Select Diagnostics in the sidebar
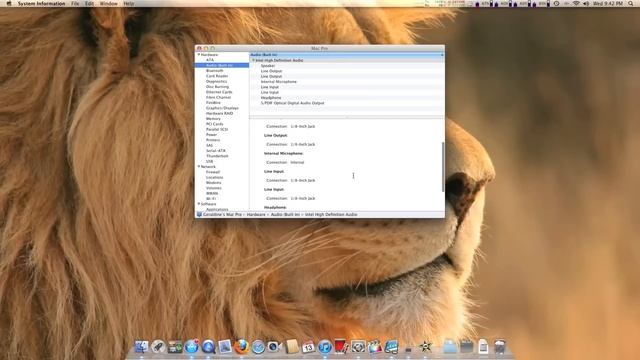This screenshot has height=360, width=640. [216, 81]
